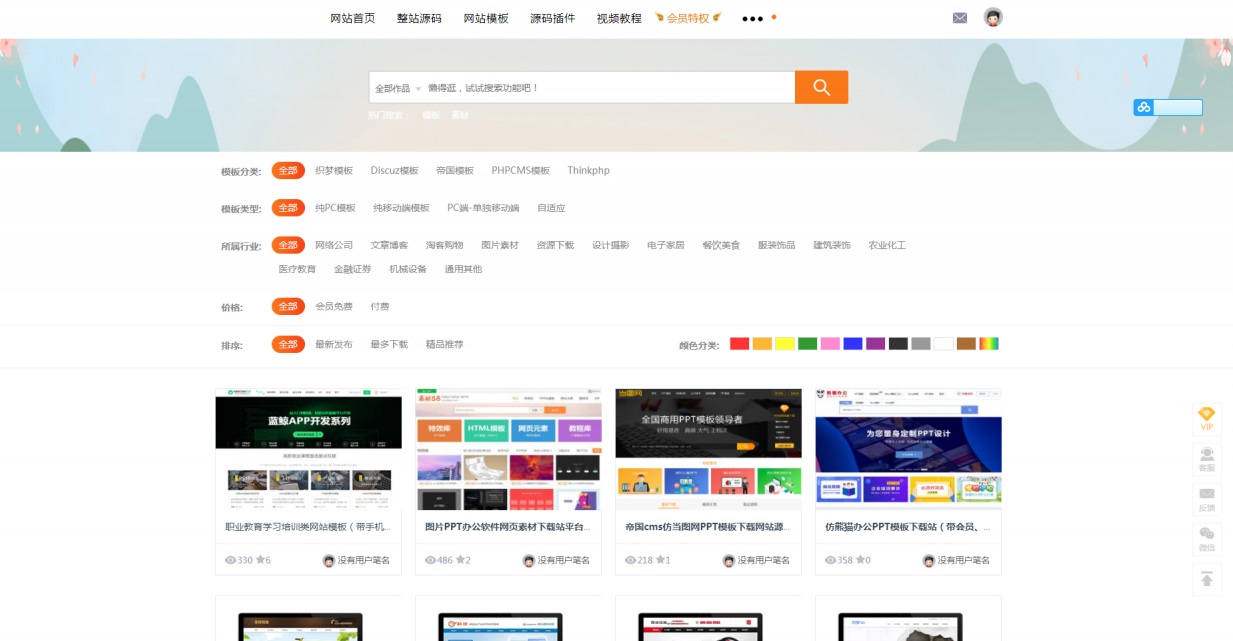The width and height of the screenshot is (1233, 641).
Task: Click the blue Baidu cloud floating badge
Action: 1167,108
